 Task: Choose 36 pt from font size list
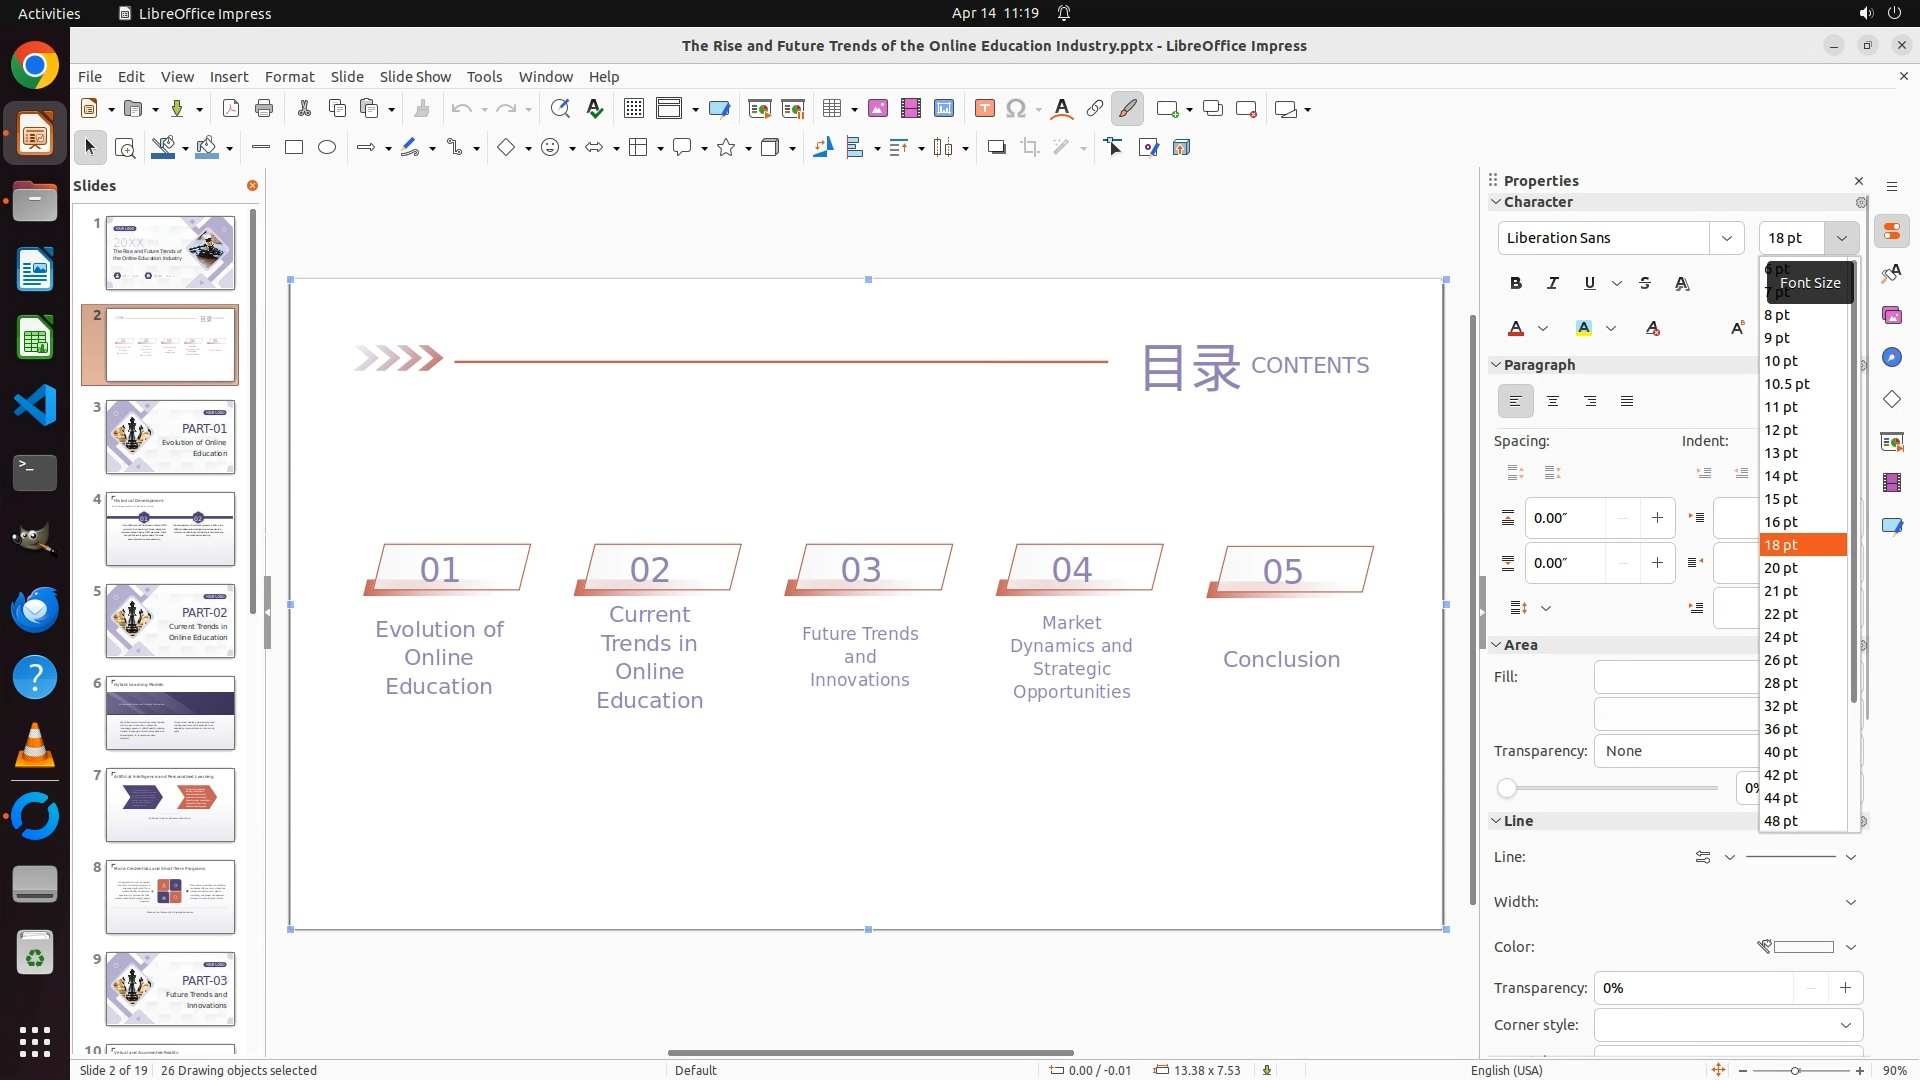(x=1781, y=729)
